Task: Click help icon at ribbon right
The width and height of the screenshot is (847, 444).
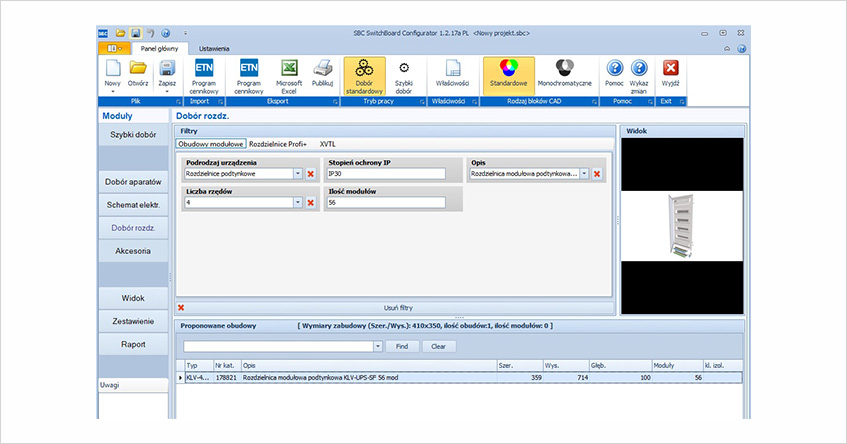Action: tap(742, 49)
